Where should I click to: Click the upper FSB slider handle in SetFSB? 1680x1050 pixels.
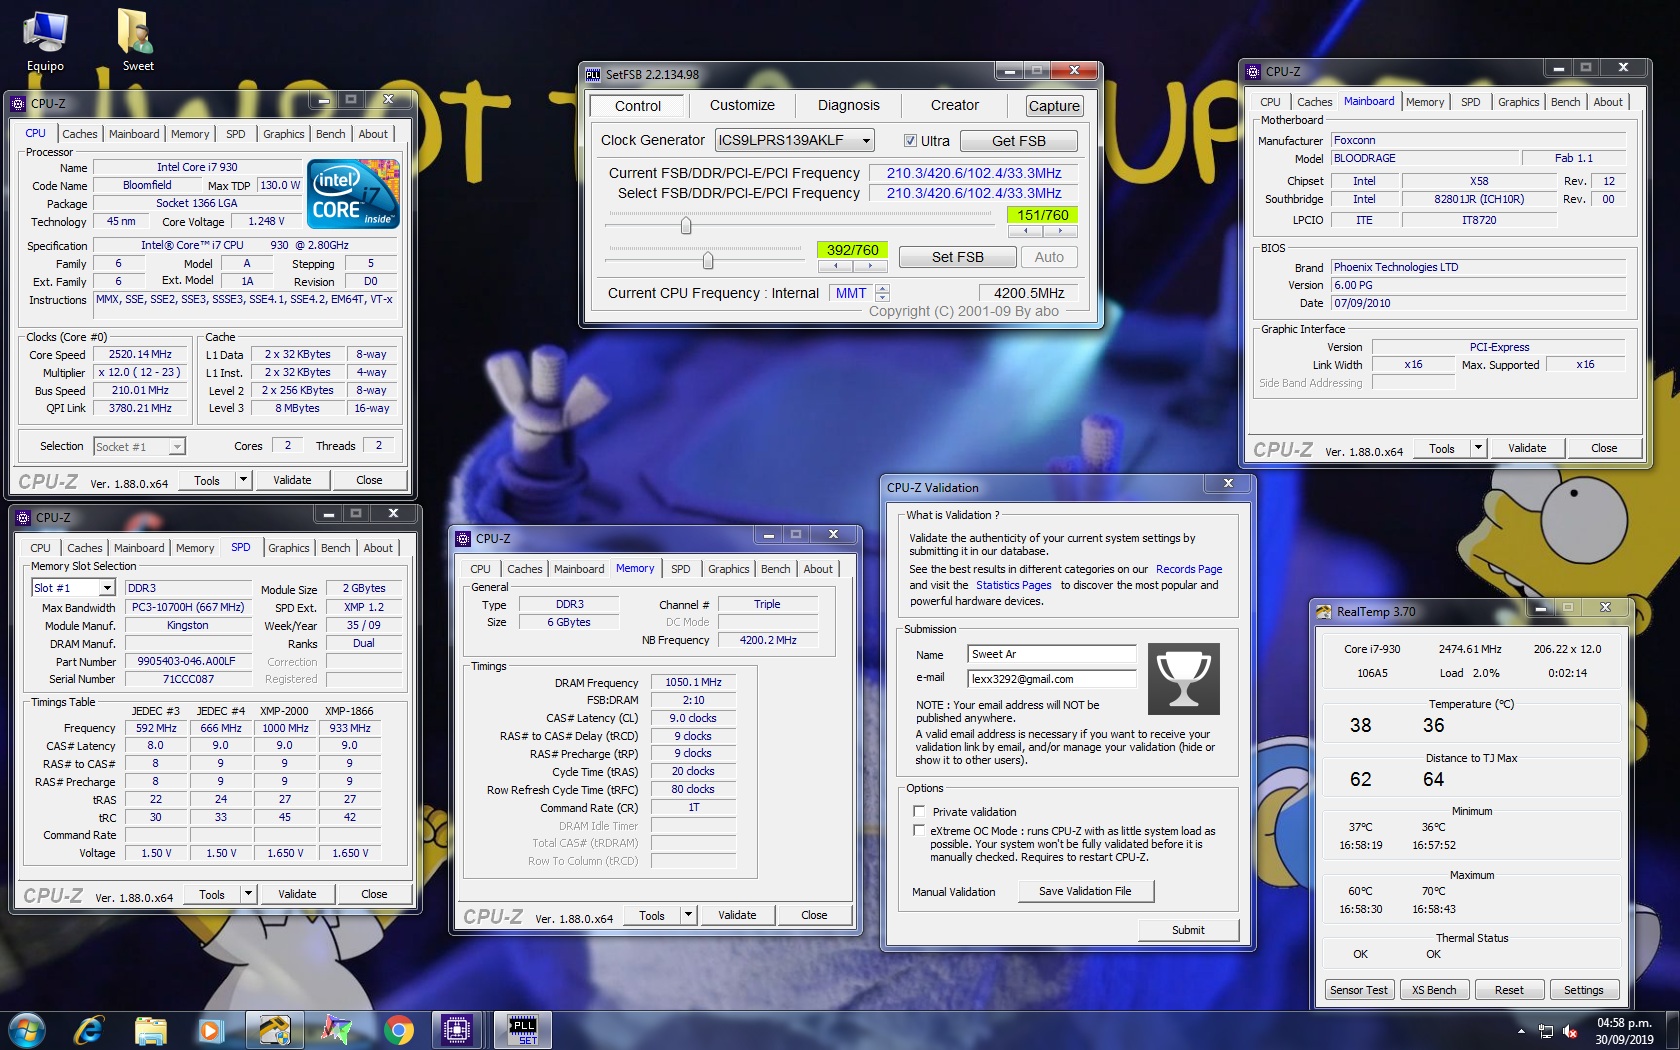coord(686,225)
